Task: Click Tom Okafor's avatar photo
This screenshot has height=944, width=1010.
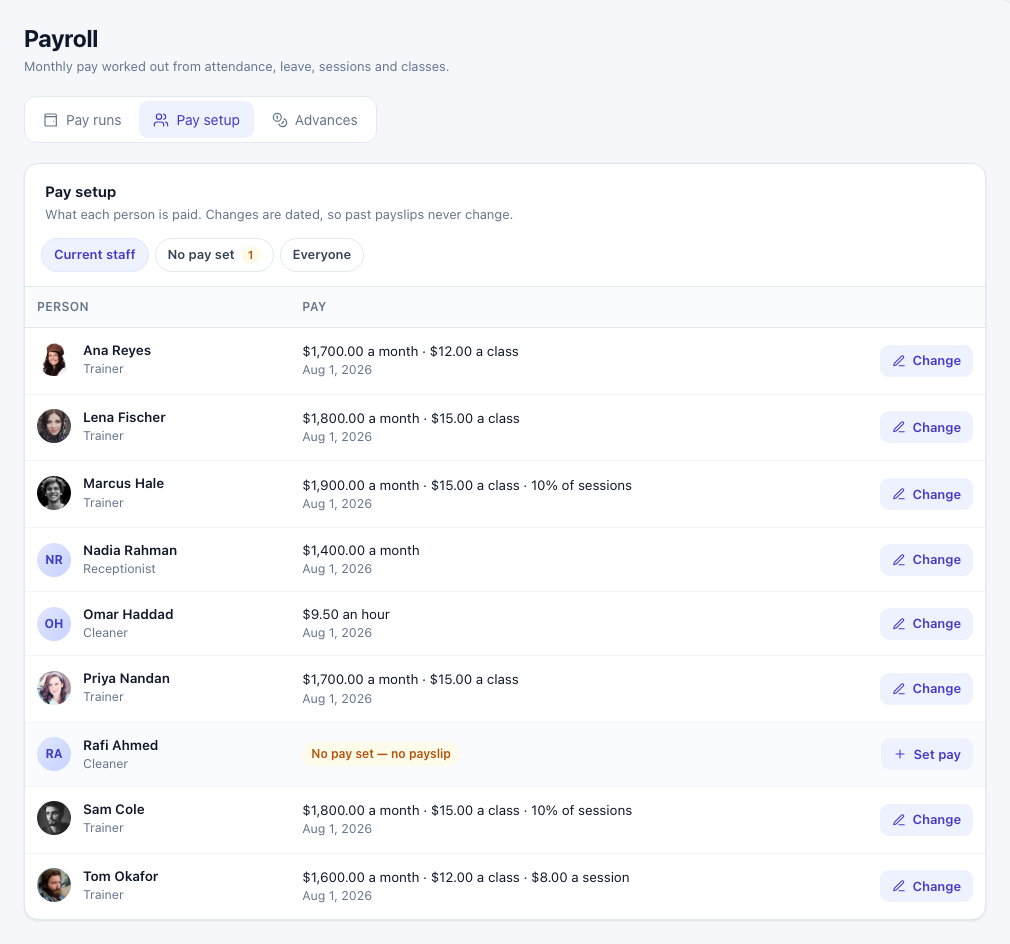Action: pyautogui.click(x=54, y=885)
